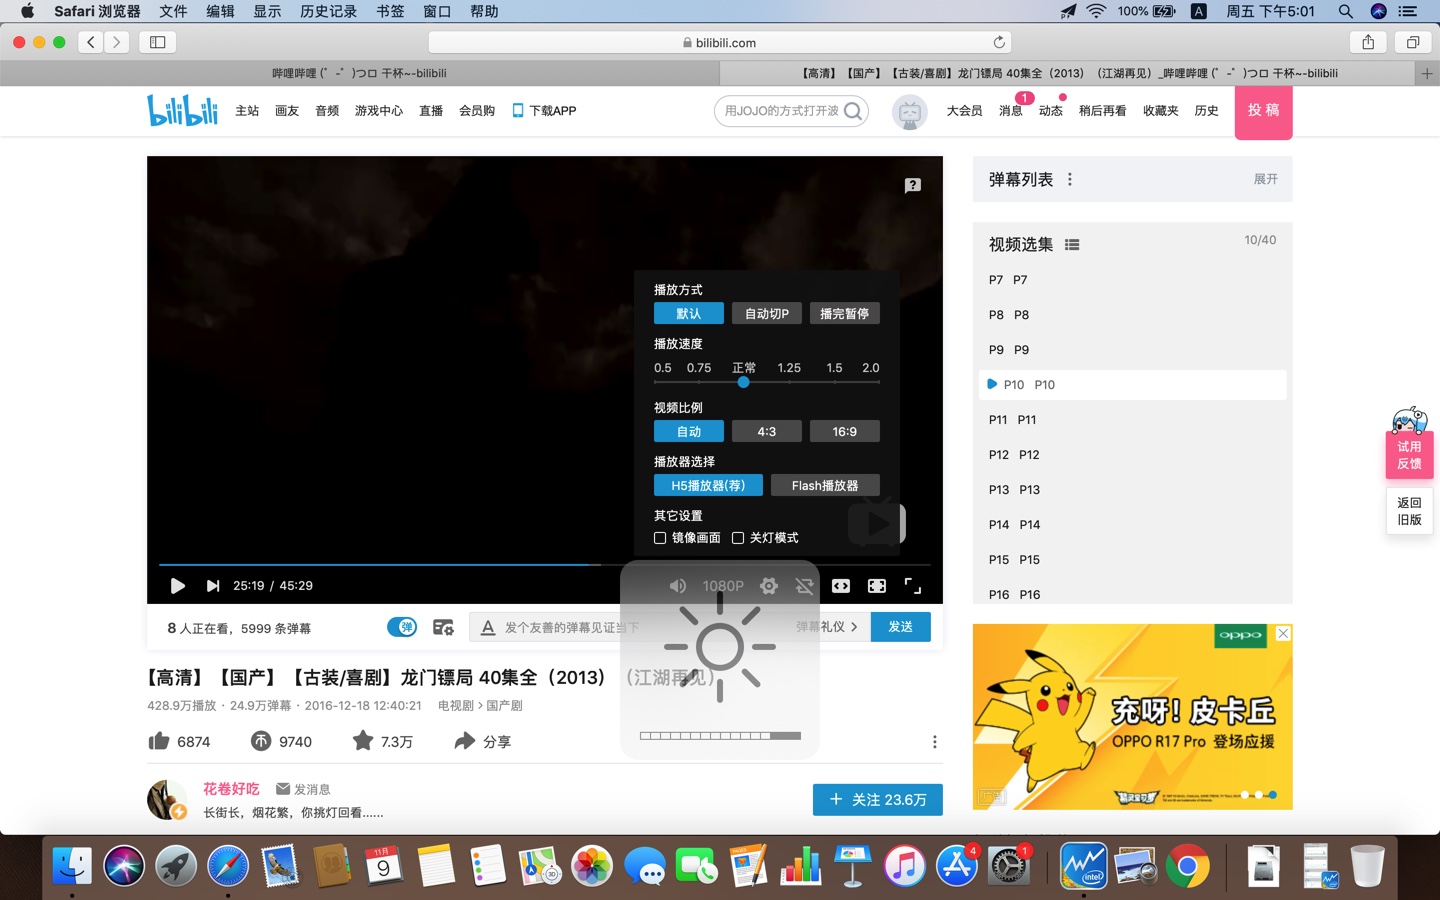Open the bilibili user avatar icon

pos(909,112)
